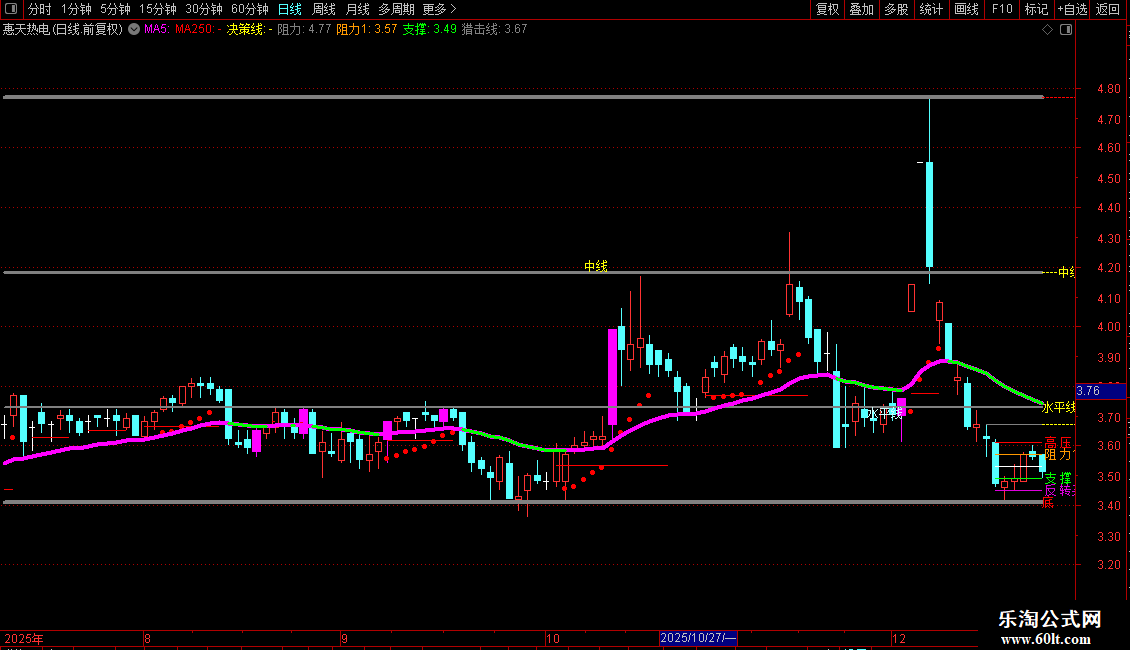
Task: Open the 多周期 multi-period view
Action: point(396,9)
